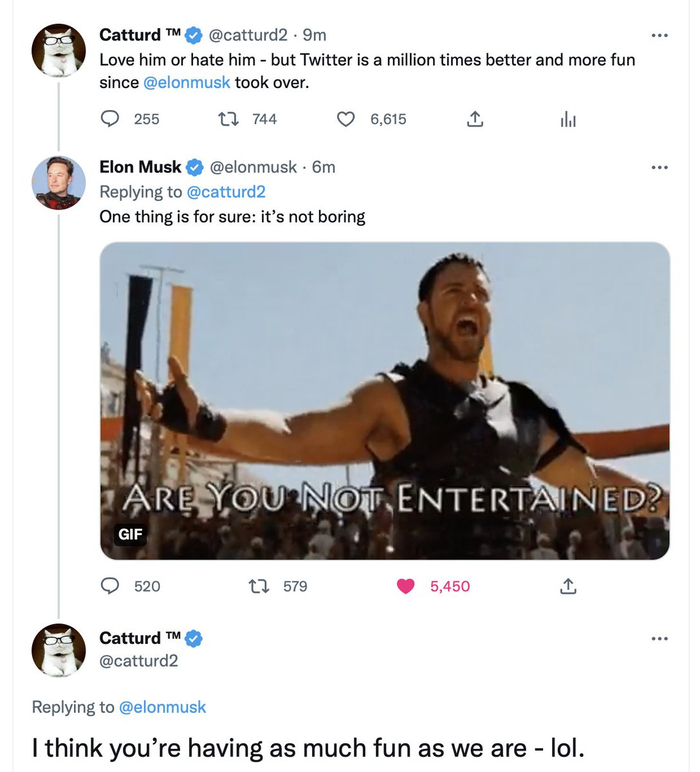Retweet Elon Musk's reply with 579 retweets

[x=257, y=586]
